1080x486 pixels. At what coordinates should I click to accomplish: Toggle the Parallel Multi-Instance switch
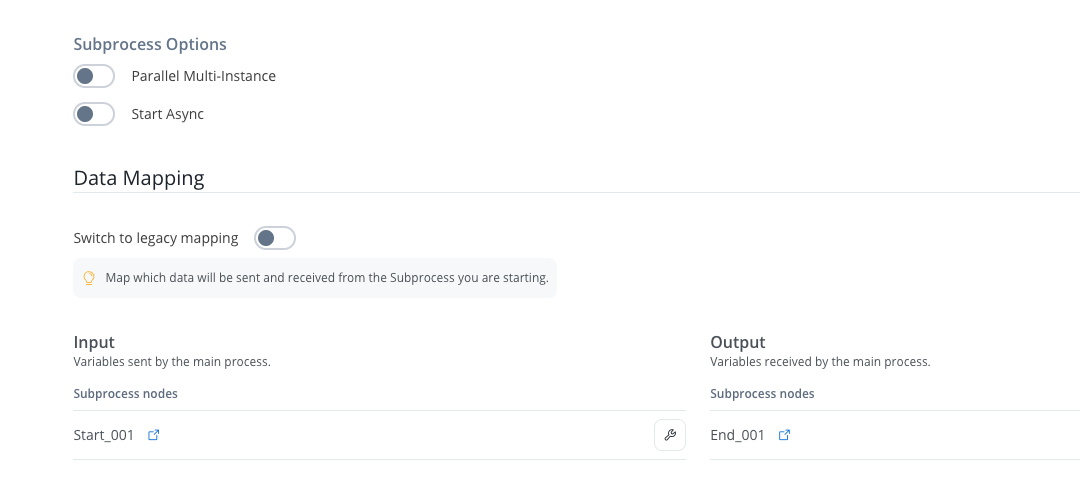pyautogui.click(x=94, y=76)
